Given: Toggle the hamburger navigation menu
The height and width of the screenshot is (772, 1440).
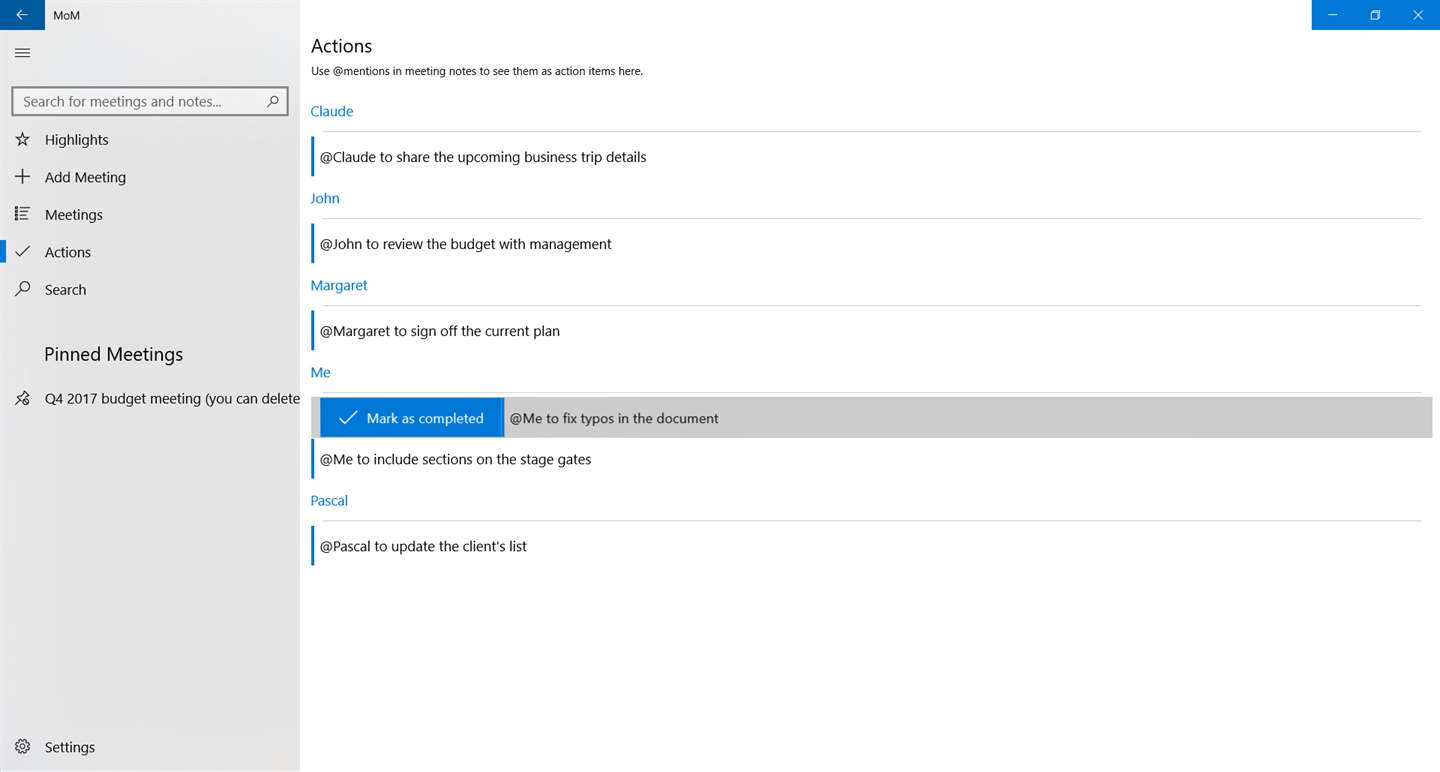Looking at the screenshot, I should pyautogui.click(x=22, y=53).
